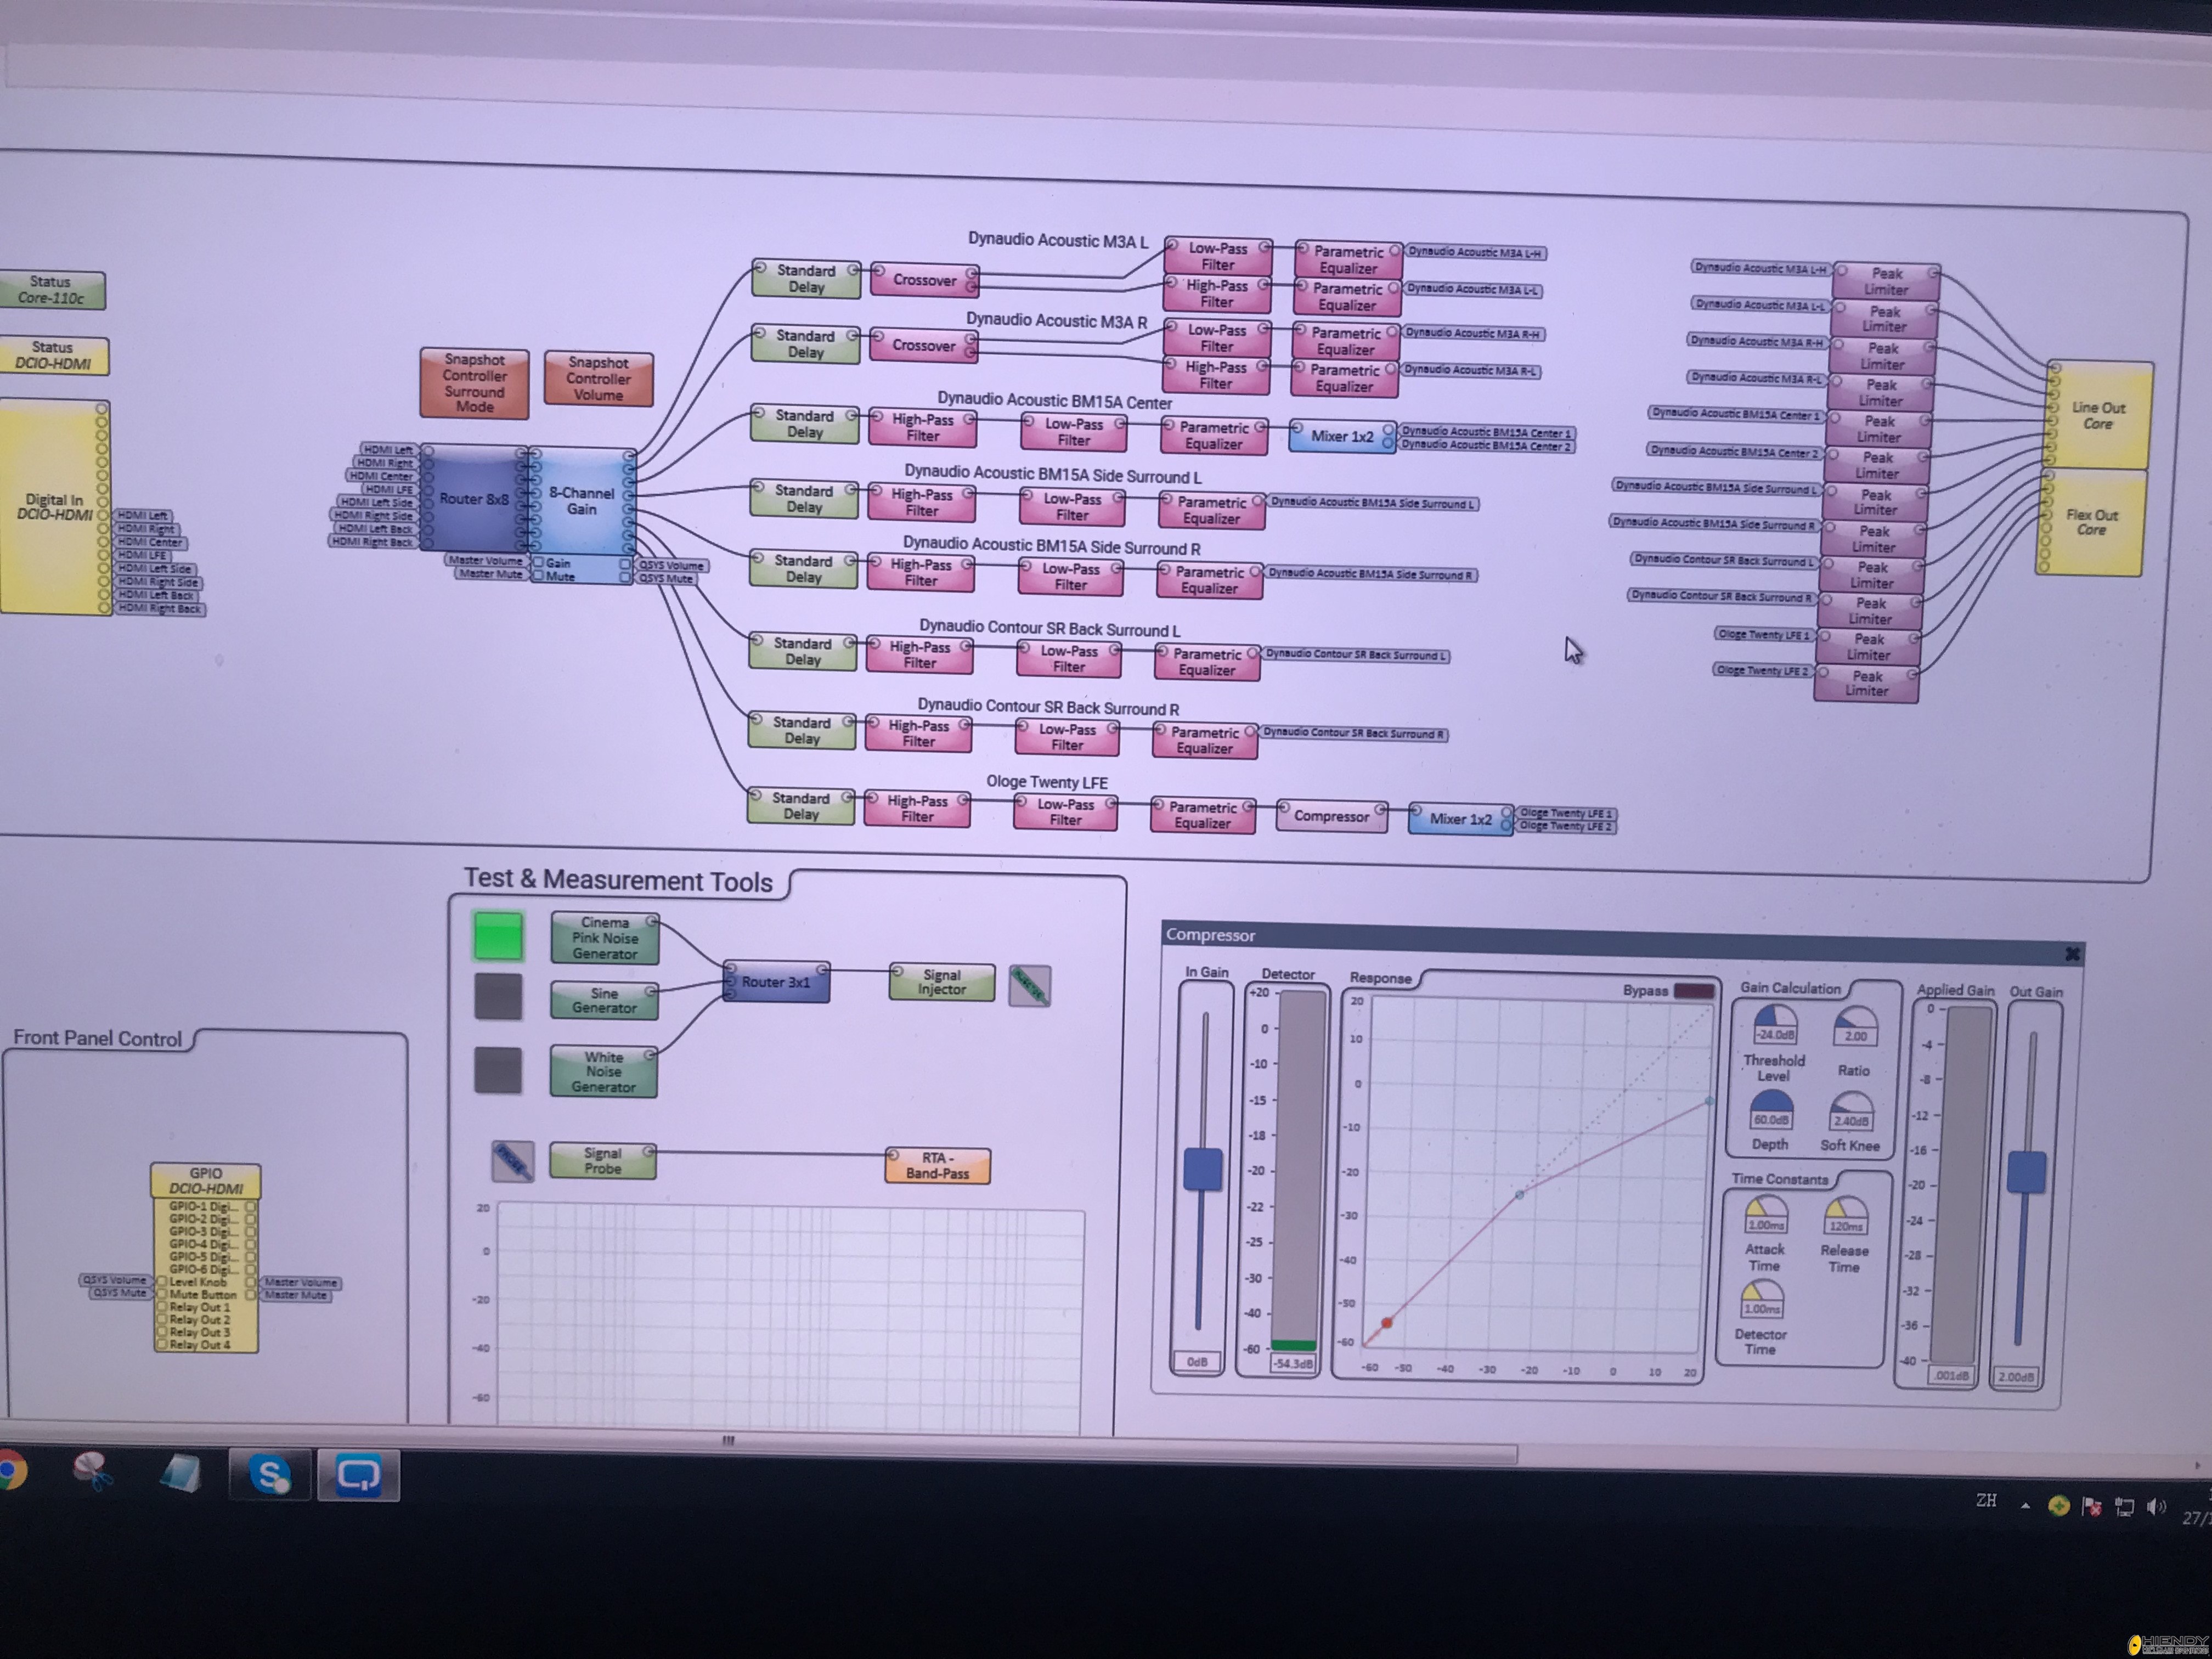Image resolution: width=2212 pixels, height=1659 pixels.
Task: Select the Crossover block for M3A R
Action: 923,345
